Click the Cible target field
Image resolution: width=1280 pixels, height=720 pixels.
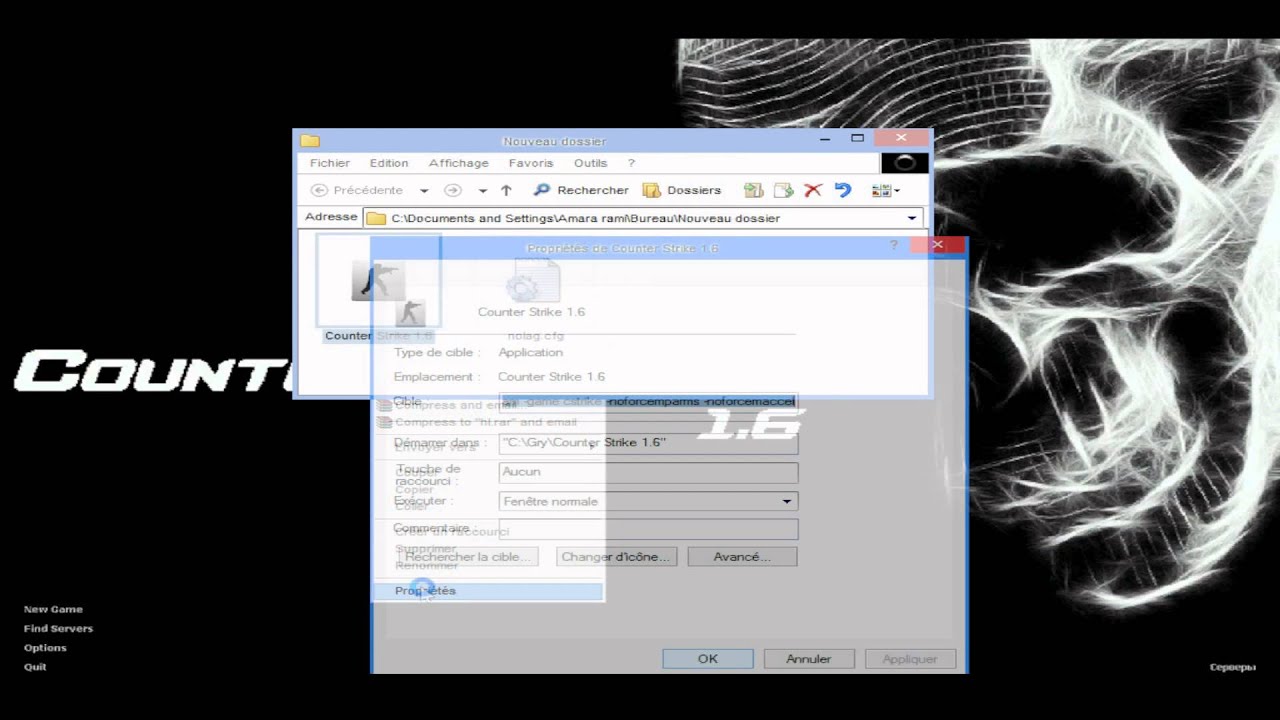point(648,401)
